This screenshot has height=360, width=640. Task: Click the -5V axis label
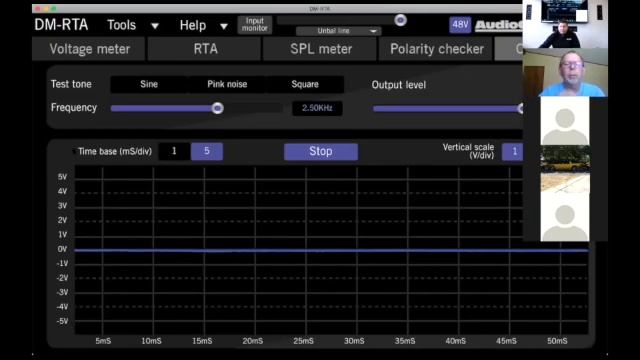coord(62,321)
